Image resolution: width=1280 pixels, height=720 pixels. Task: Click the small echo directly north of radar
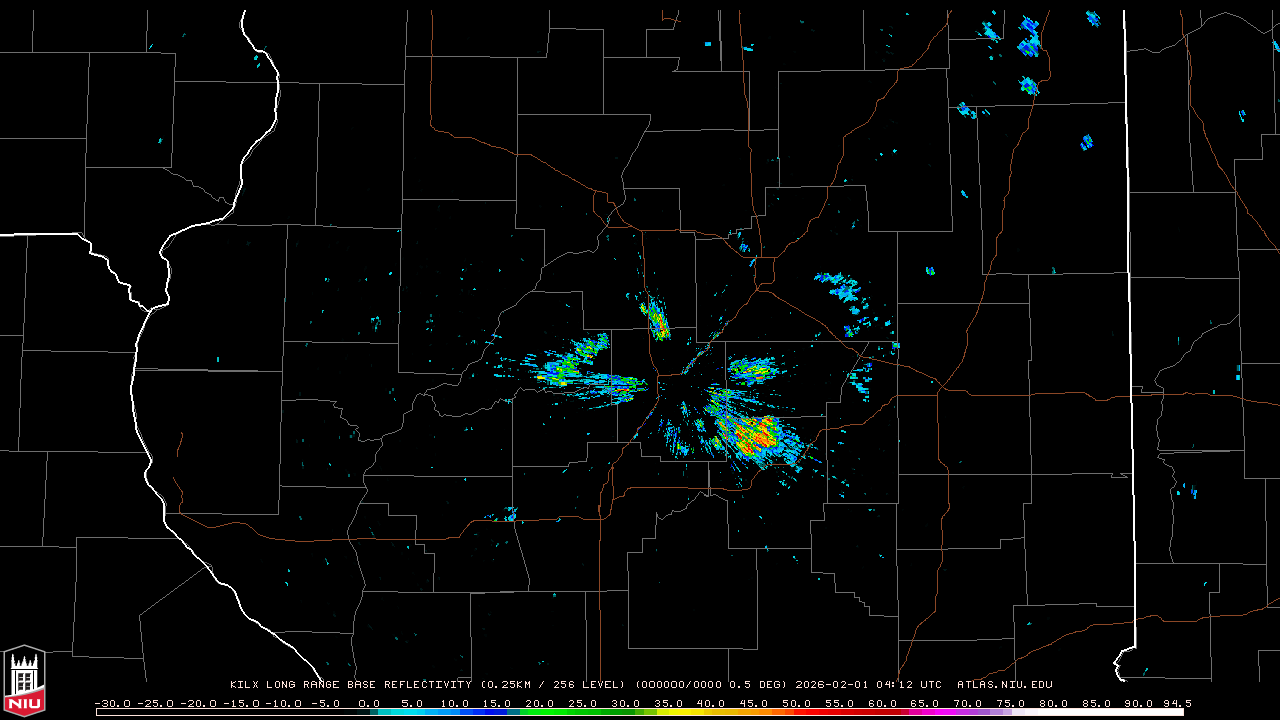pos(656,318)
